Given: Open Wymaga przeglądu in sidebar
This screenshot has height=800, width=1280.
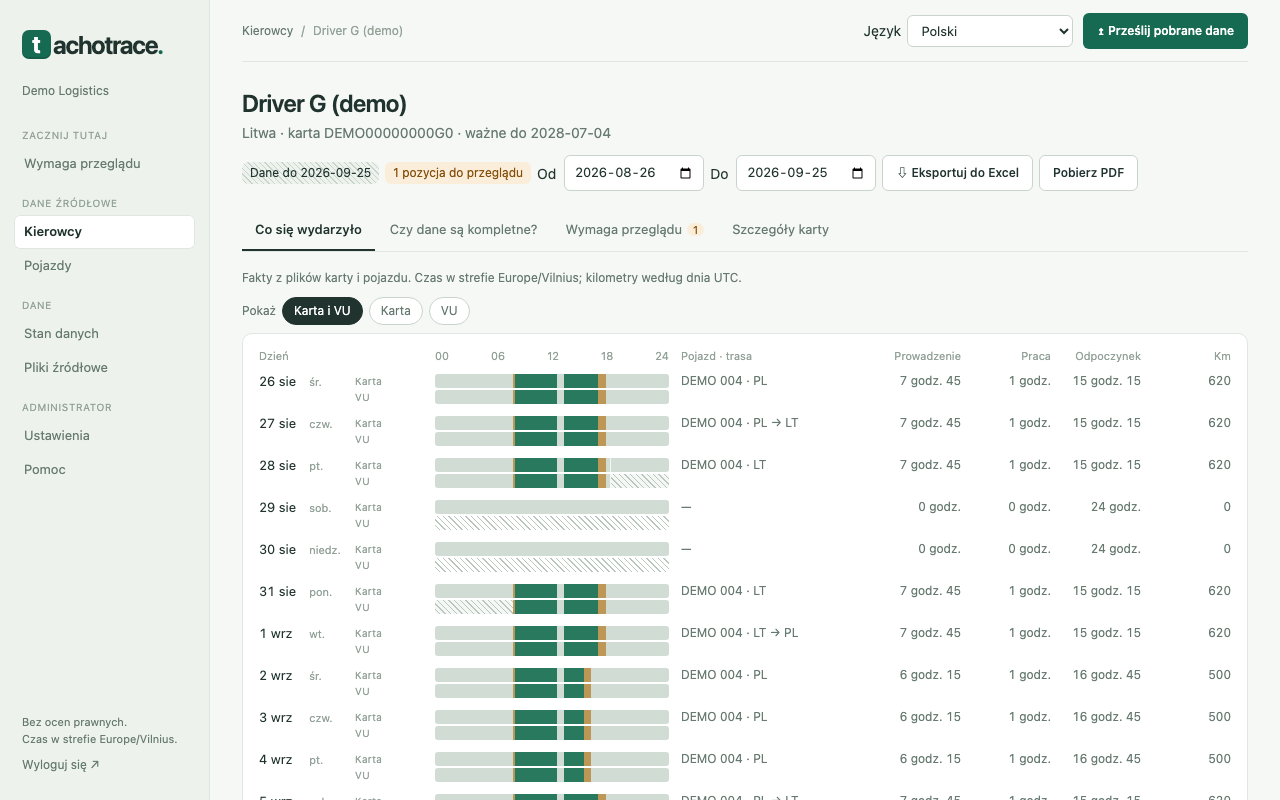Looking at the screenshot, I should [x=104, y=163].
